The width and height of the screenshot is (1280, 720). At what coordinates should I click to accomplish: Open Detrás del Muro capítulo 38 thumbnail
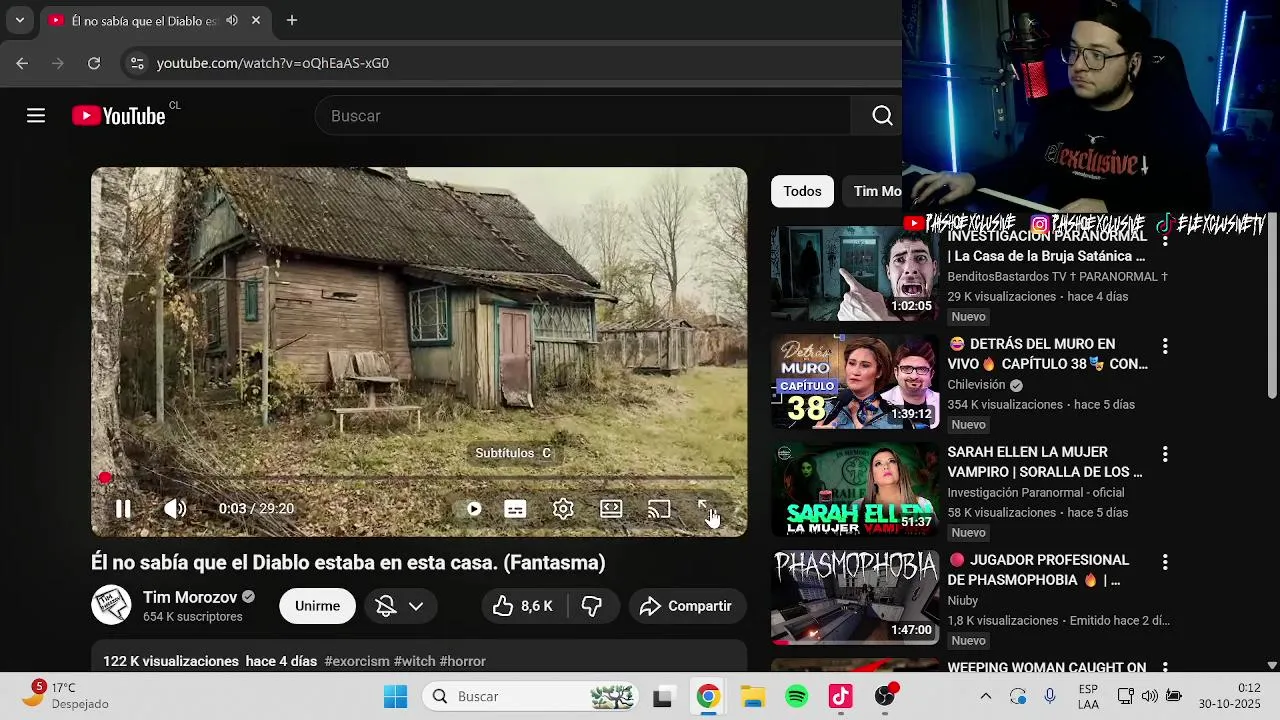click(x=855, y=382)
